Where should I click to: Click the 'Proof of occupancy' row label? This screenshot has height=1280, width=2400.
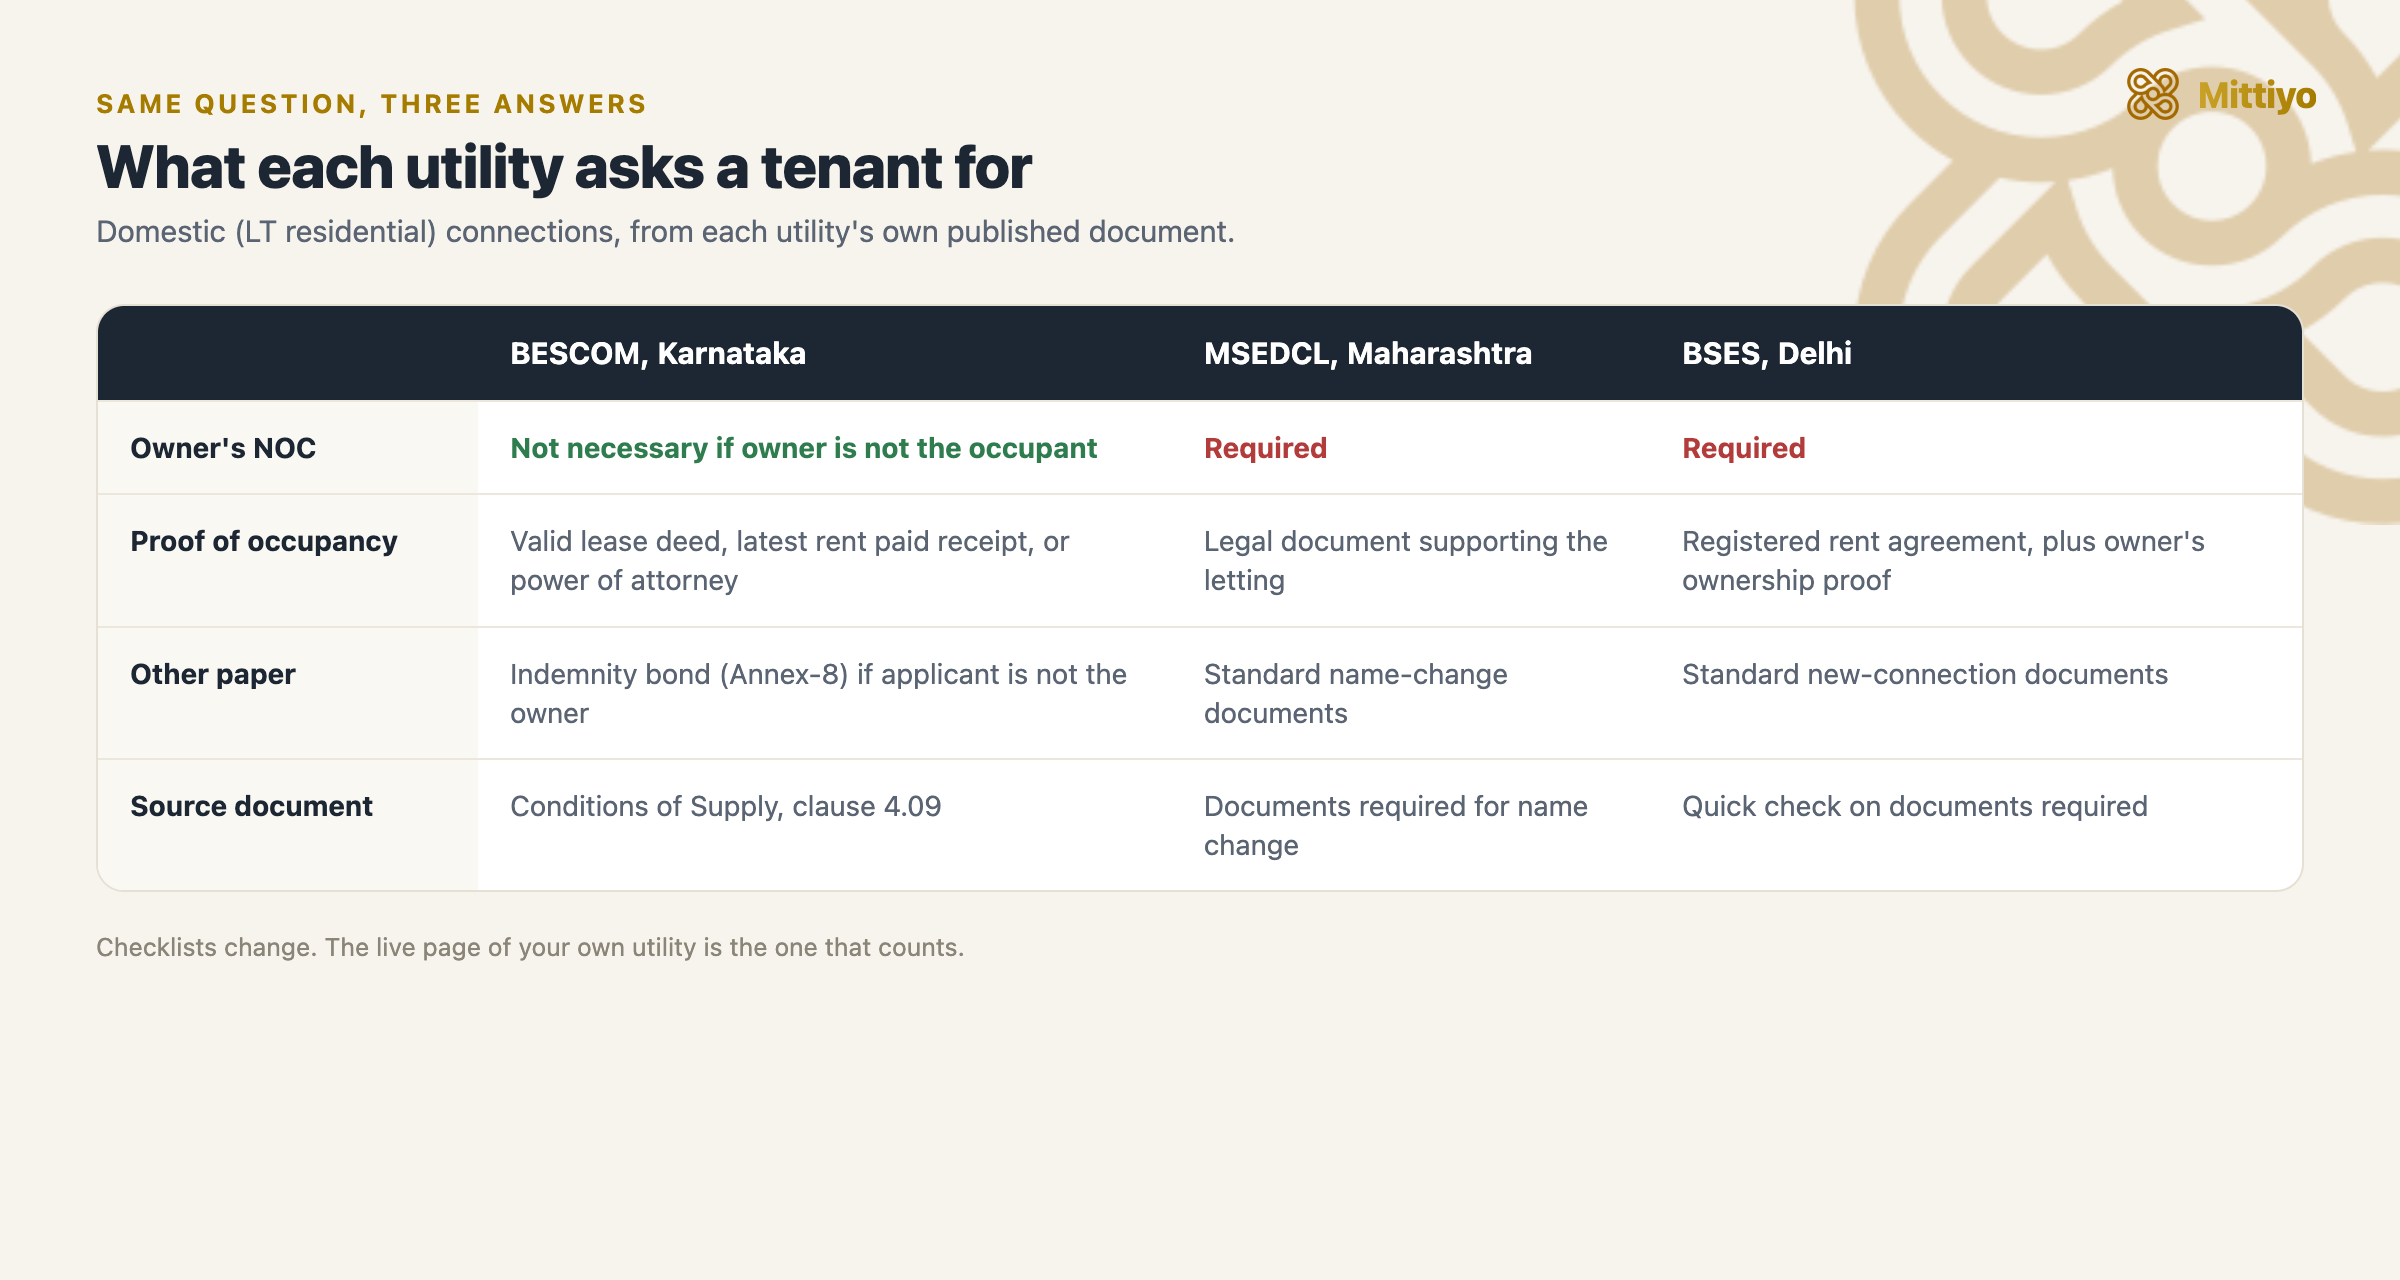pyautogui.click(x=264, y=541)
